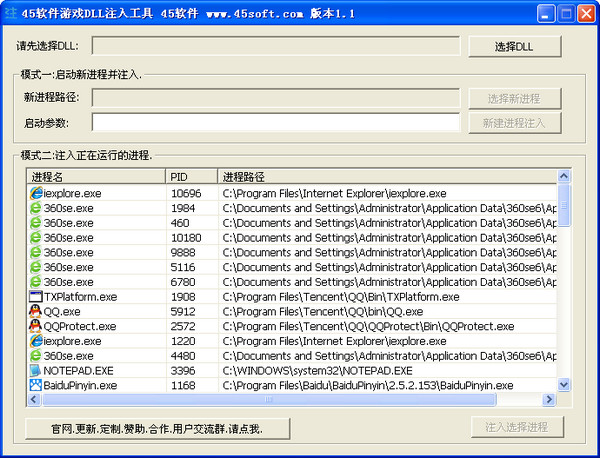Click PID value 1908
The width and height of the screenshot is (600, 458).
coord(183,297)
